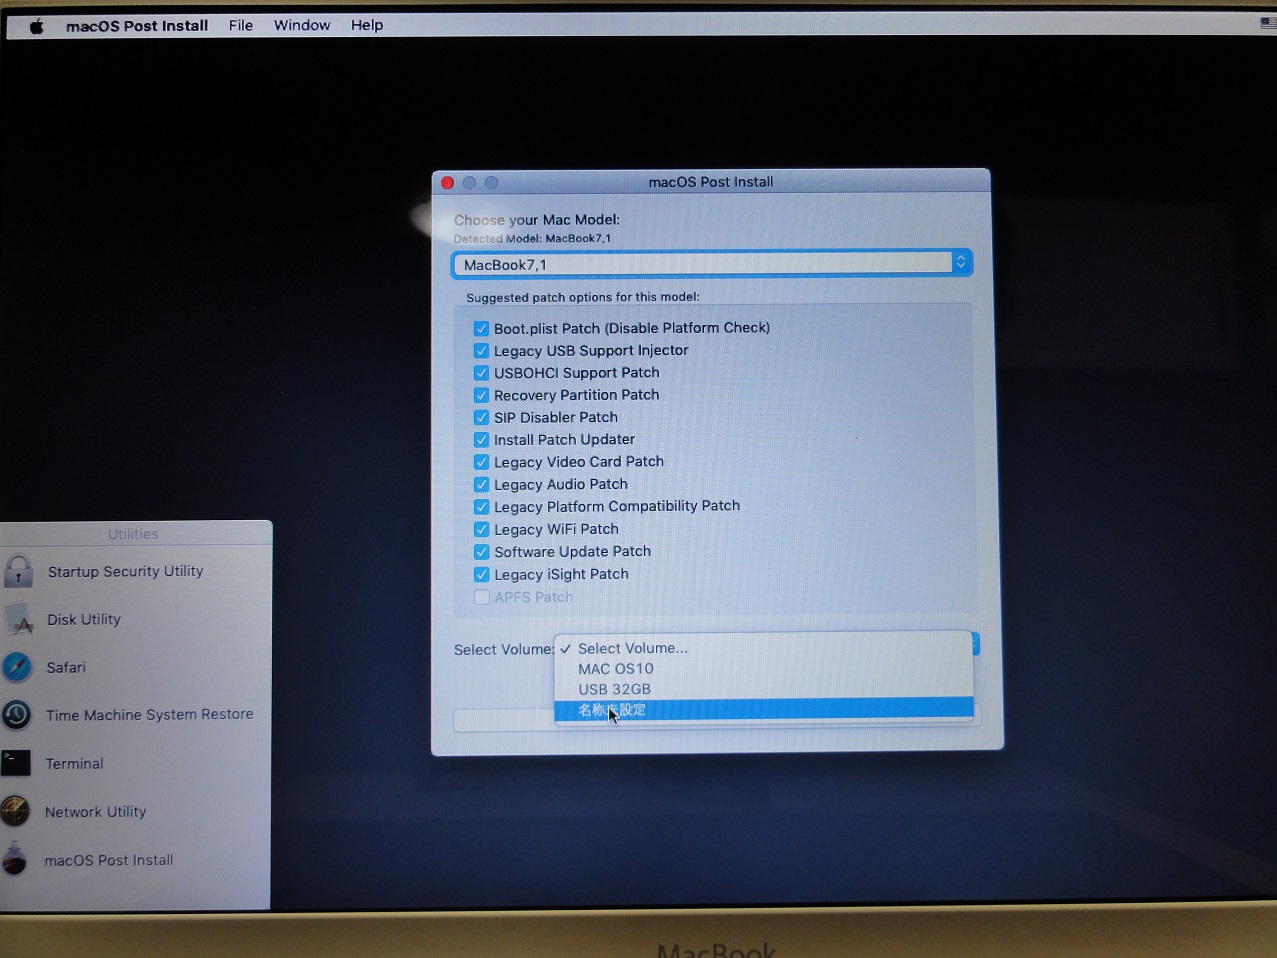The width and height of the screenshot is (1277, 958).
Task: Click the Terminal icon in Utilities
Action: point(16,763)
